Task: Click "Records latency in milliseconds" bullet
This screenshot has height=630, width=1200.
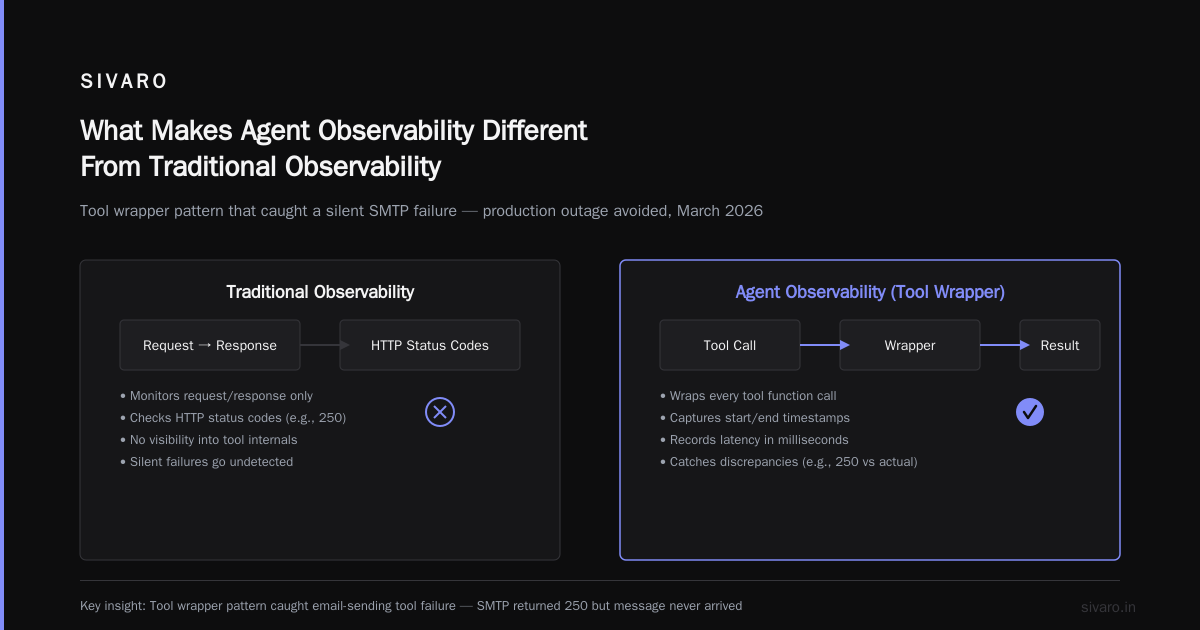Action: [x=754, y=440]
